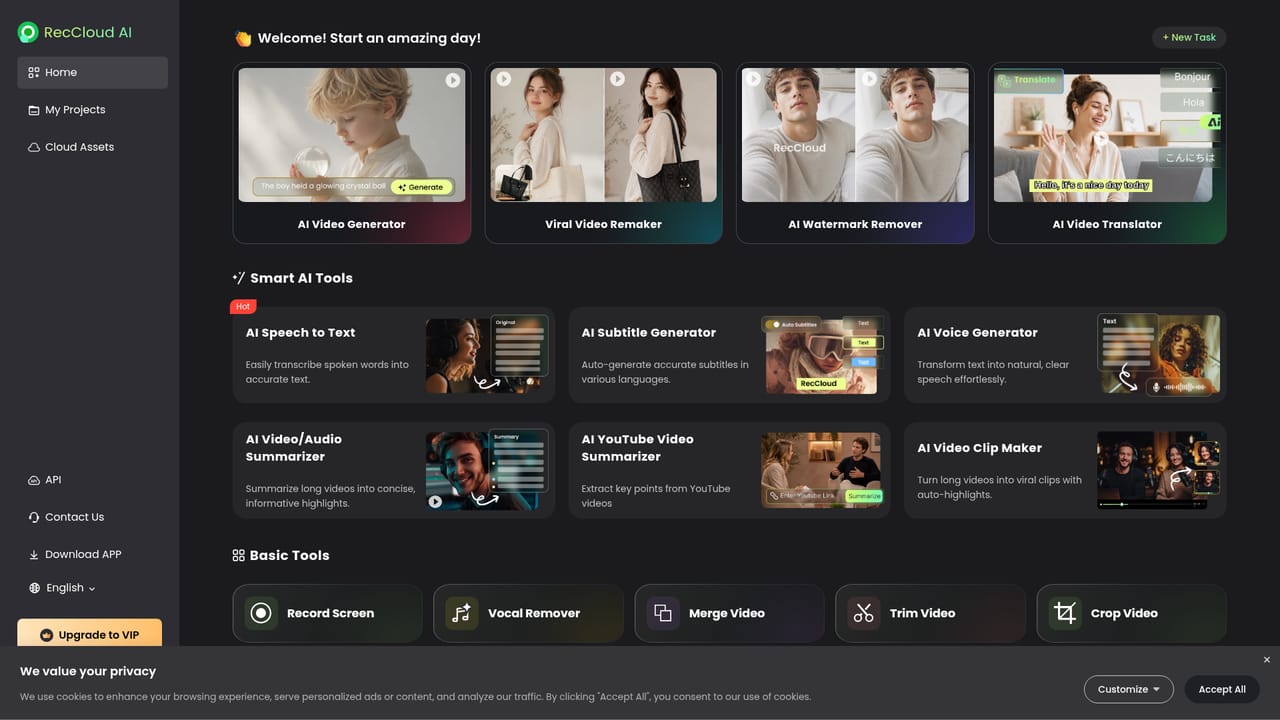This screenshot has width=1280, height=720.
Task: Open Cloud Assets in the sidebar
Action: point(92,147)
